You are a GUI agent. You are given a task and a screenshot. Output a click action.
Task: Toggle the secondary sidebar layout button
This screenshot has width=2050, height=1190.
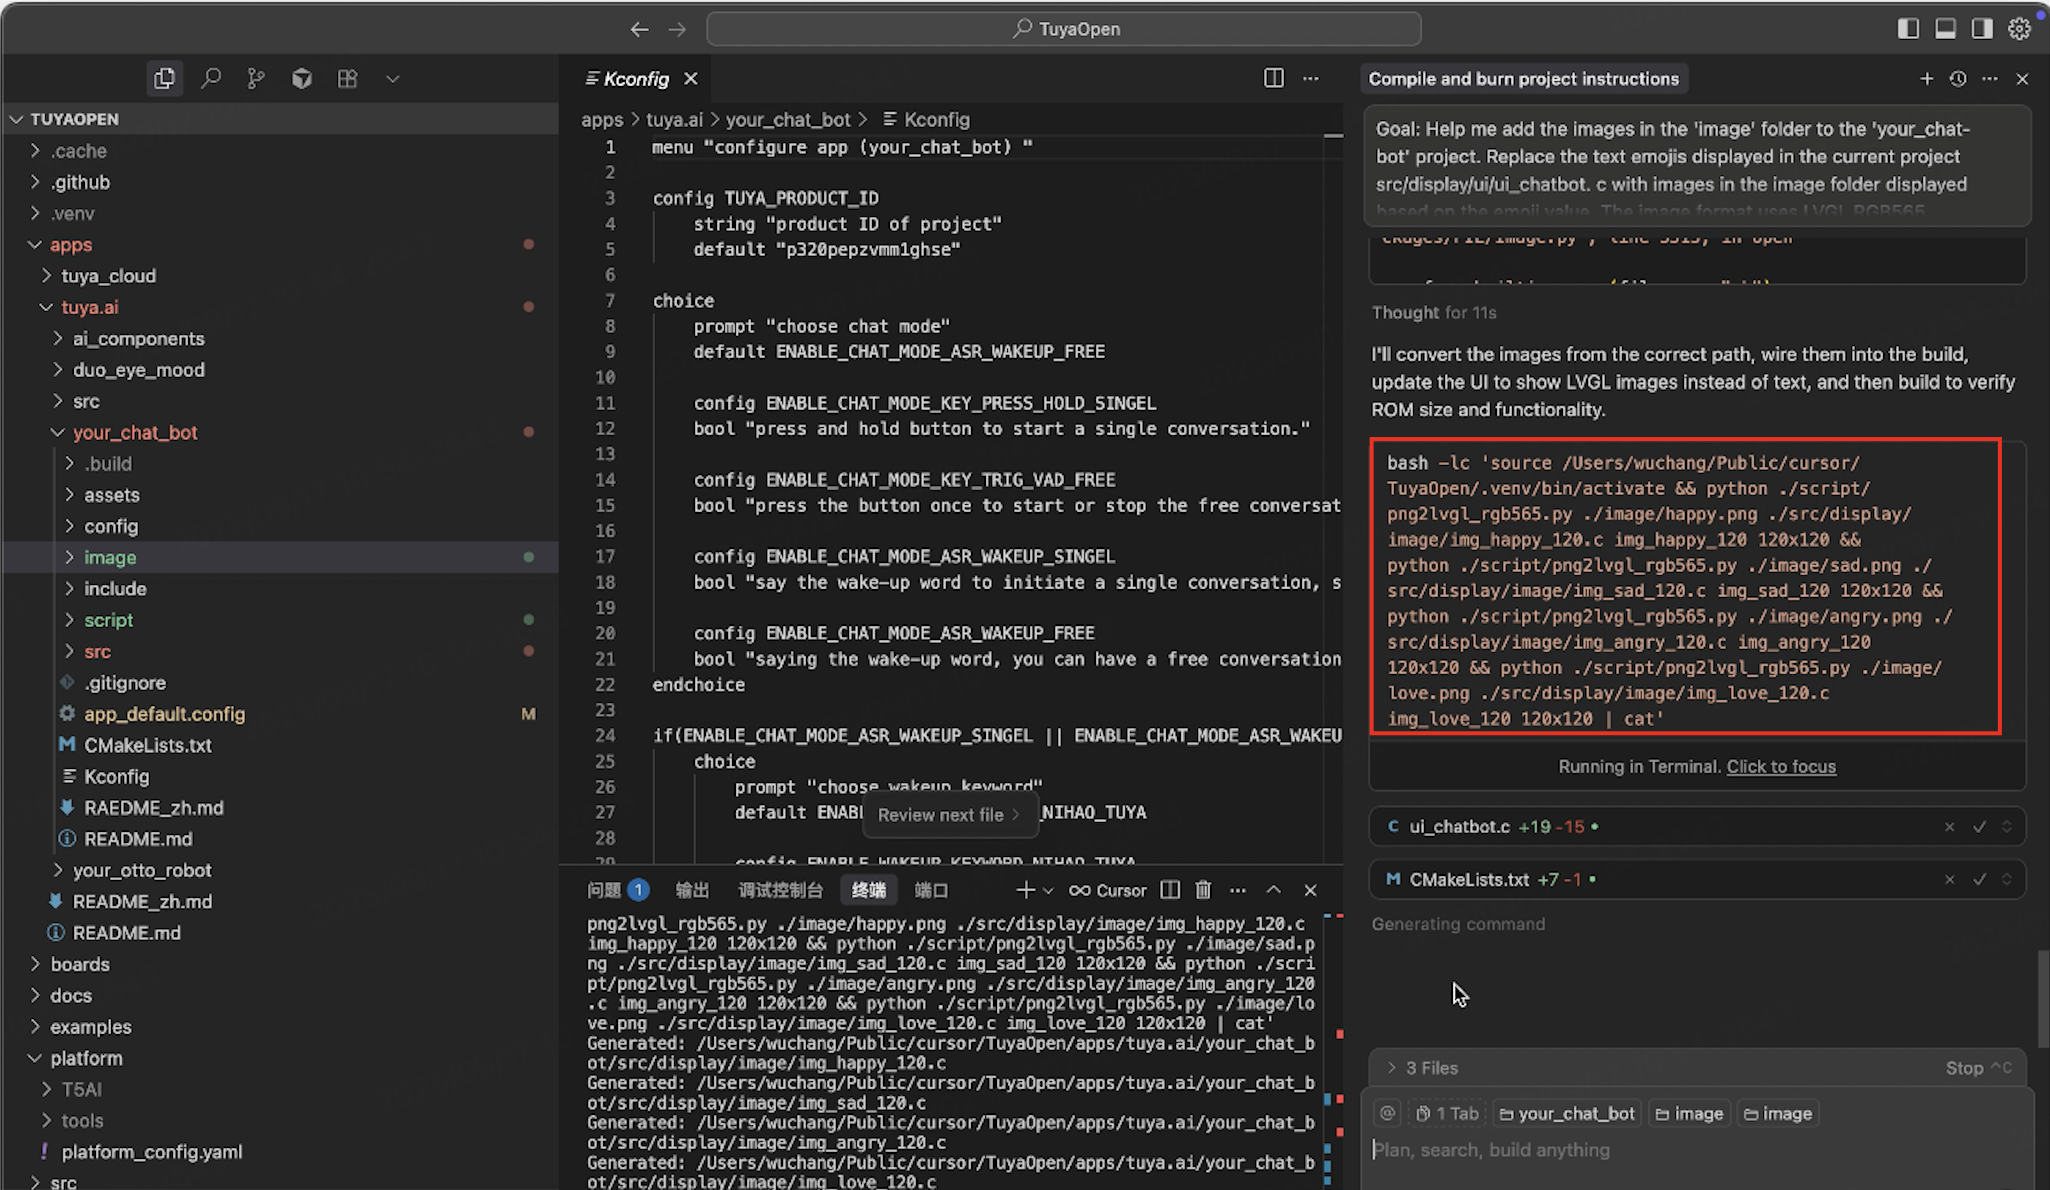point(1981,28)
